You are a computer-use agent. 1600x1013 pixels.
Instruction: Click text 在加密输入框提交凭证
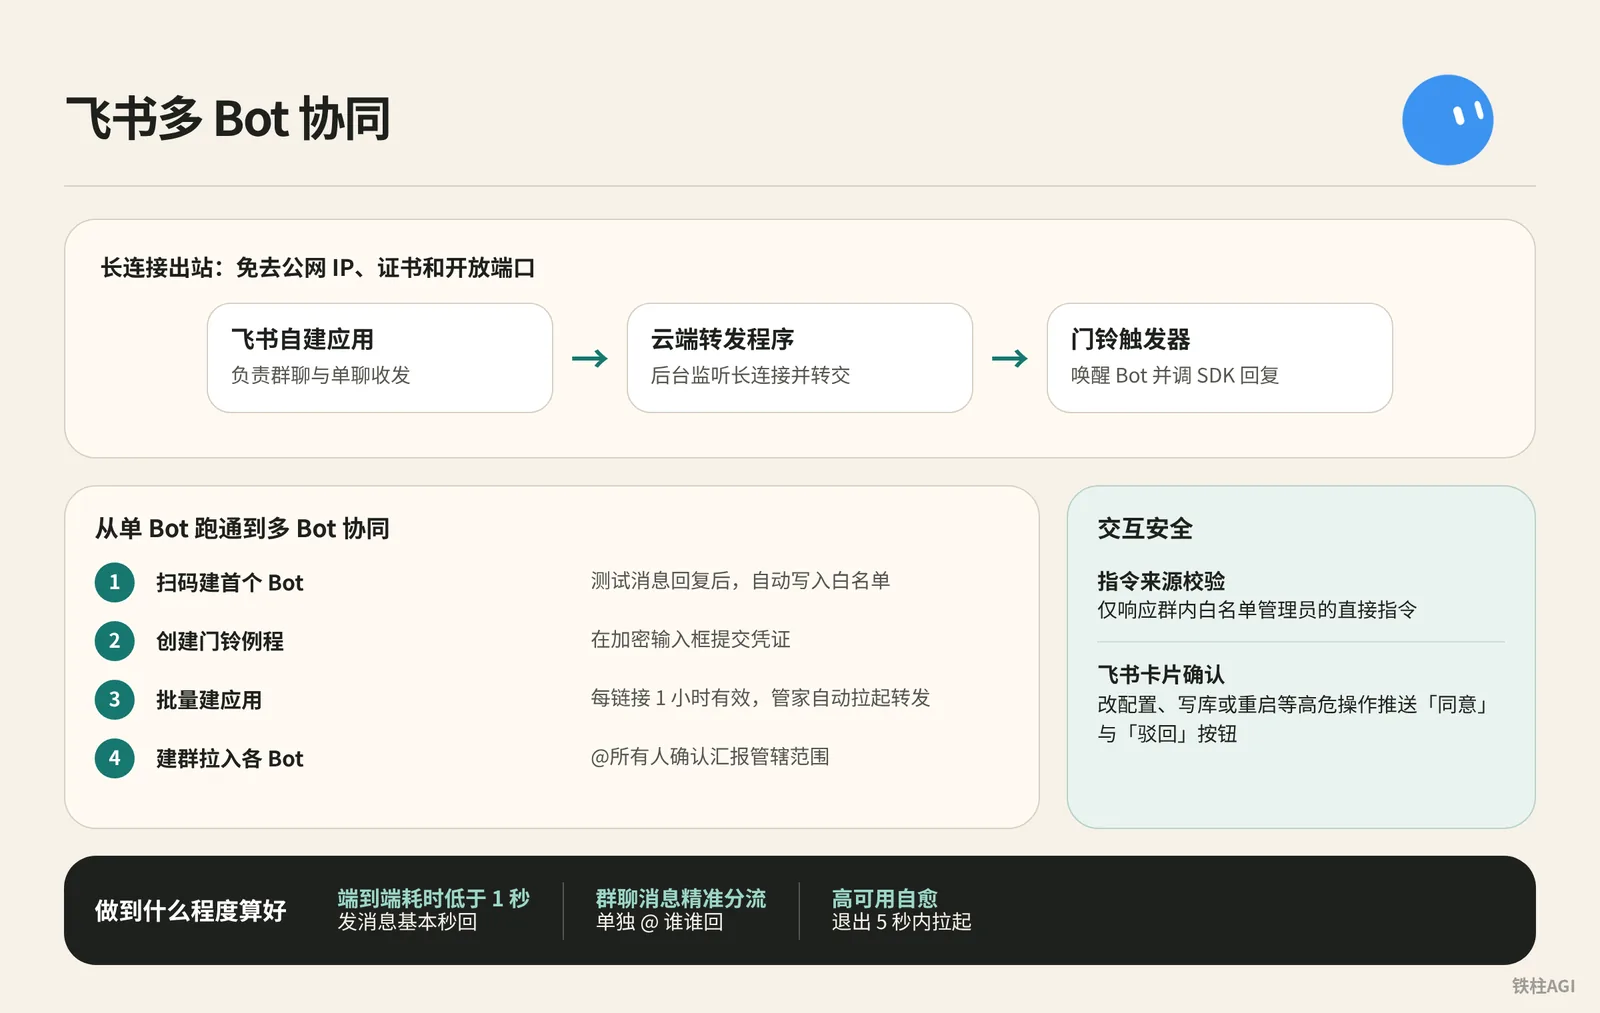691,639
